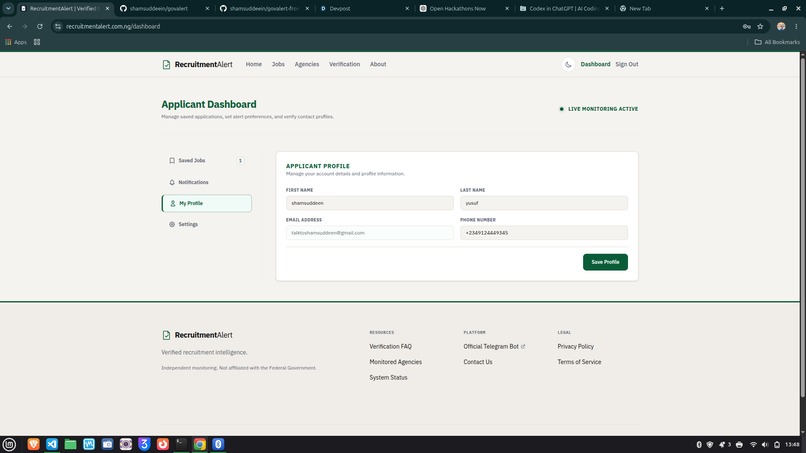The image size is (806, 453).
Task: Switch to Google Chrome in the taskbar
Action: point(199,444)
